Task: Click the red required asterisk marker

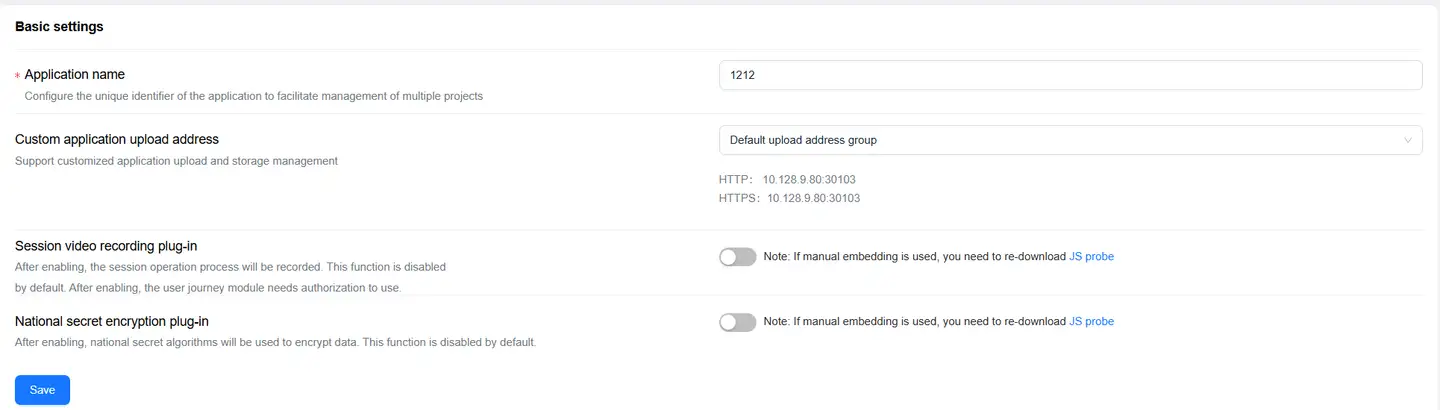Action: pos(17,76)
